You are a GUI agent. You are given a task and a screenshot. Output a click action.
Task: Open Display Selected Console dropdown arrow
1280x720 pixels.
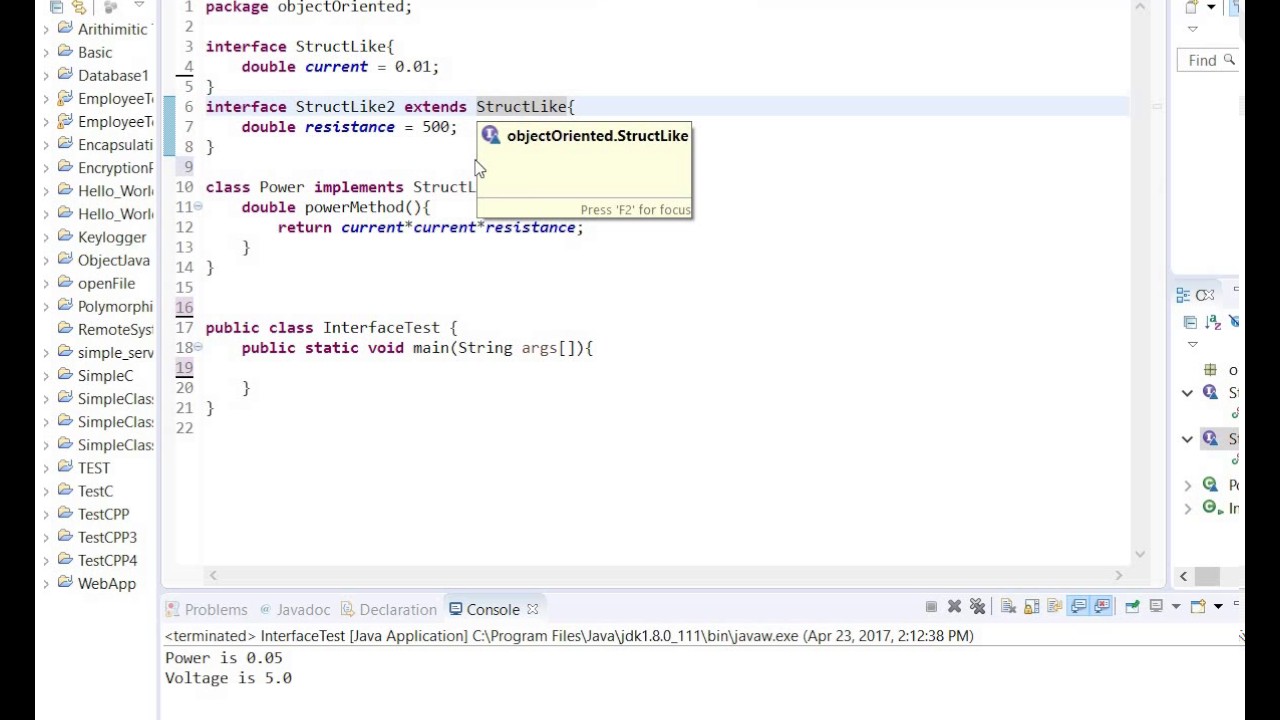(1176, 607)
